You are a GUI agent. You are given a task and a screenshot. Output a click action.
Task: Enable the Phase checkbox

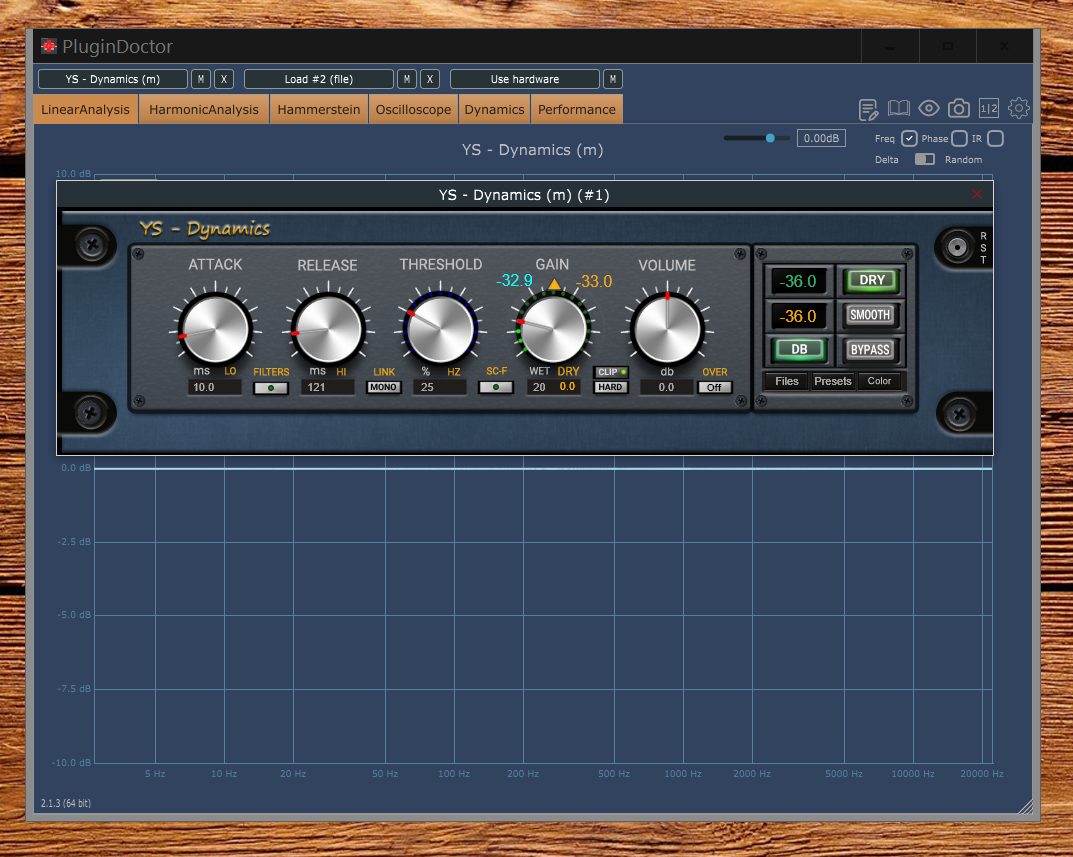coord(959,139)
